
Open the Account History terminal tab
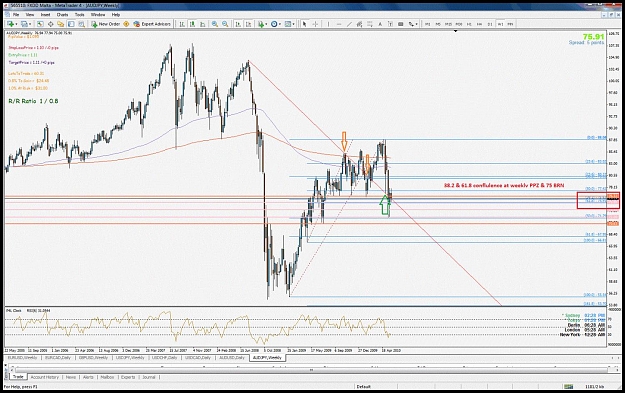(x=44, y=377)
